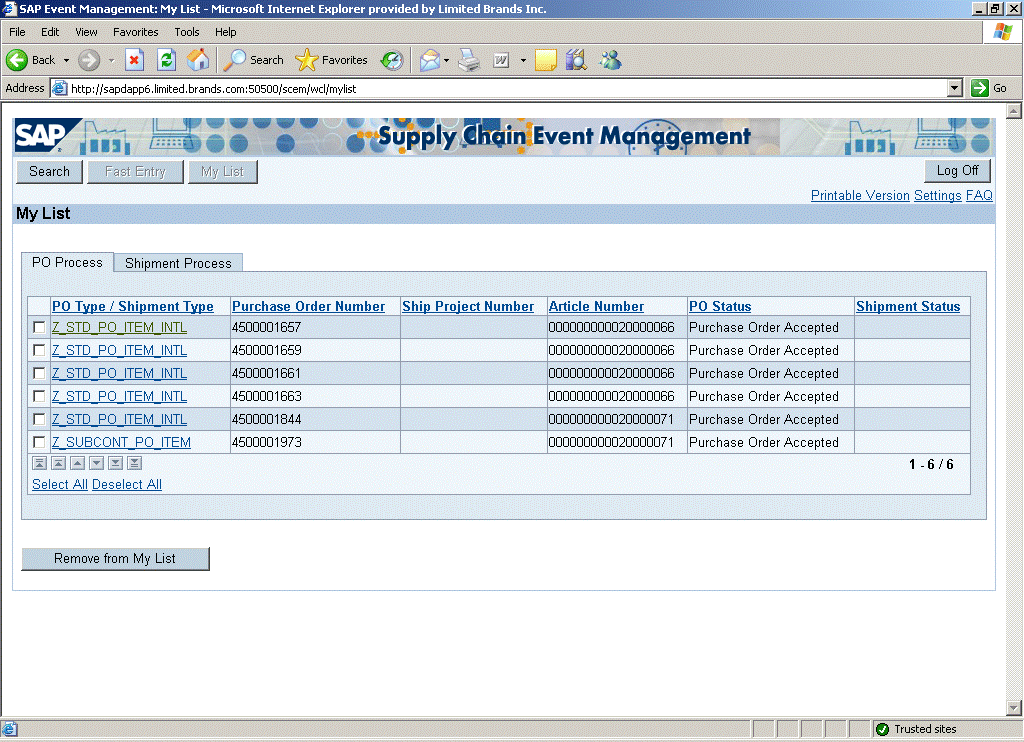The image size is (1024, 742).
Task: Select the PO Process tab
Action: point(67,263)
